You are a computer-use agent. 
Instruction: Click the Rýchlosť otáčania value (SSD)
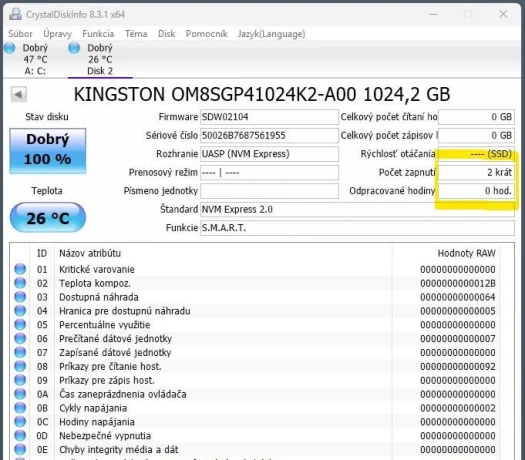pyautogui.click(x=476, y=154)
